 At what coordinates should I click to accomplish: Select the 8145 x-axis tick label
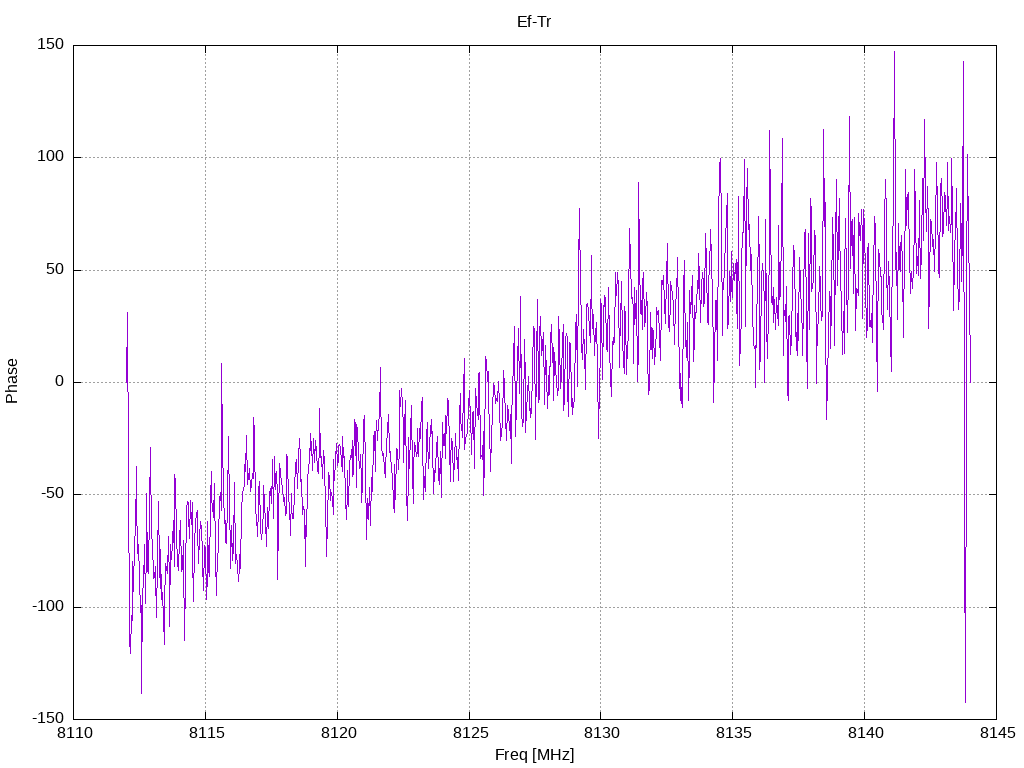997,733
